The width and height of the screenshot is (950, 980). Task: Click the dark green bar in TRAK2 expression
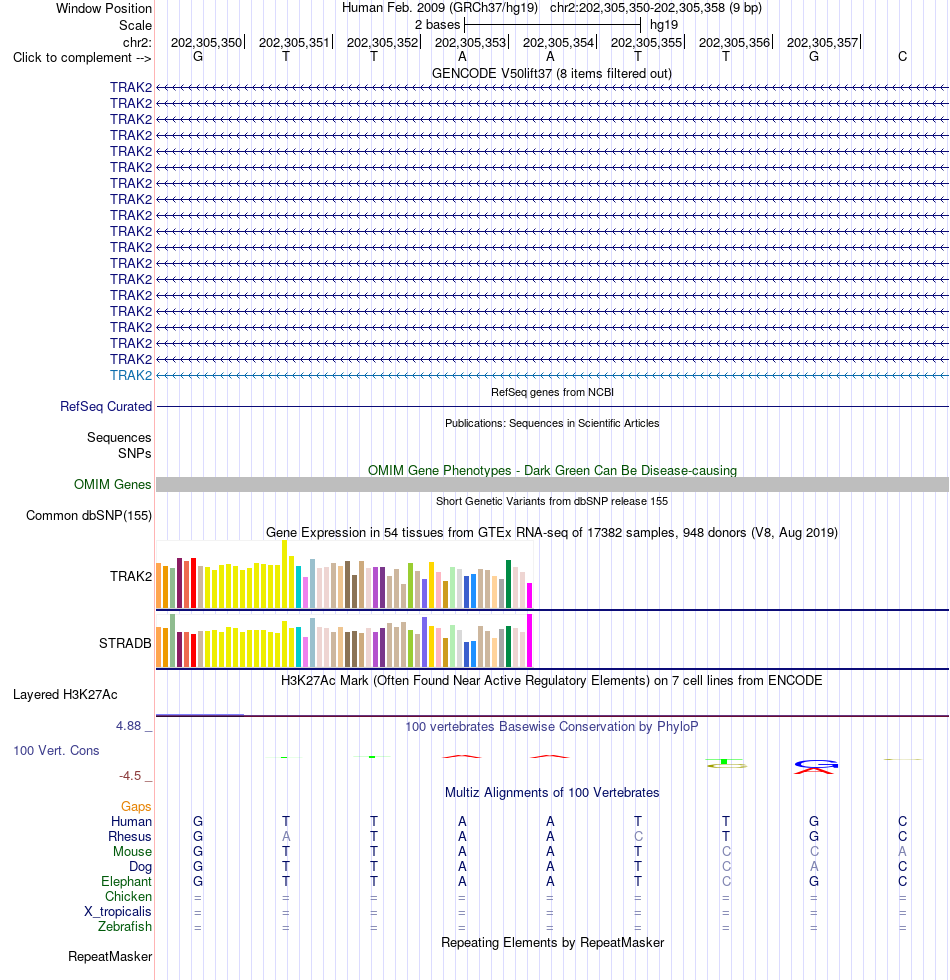(x=509, y=584)
